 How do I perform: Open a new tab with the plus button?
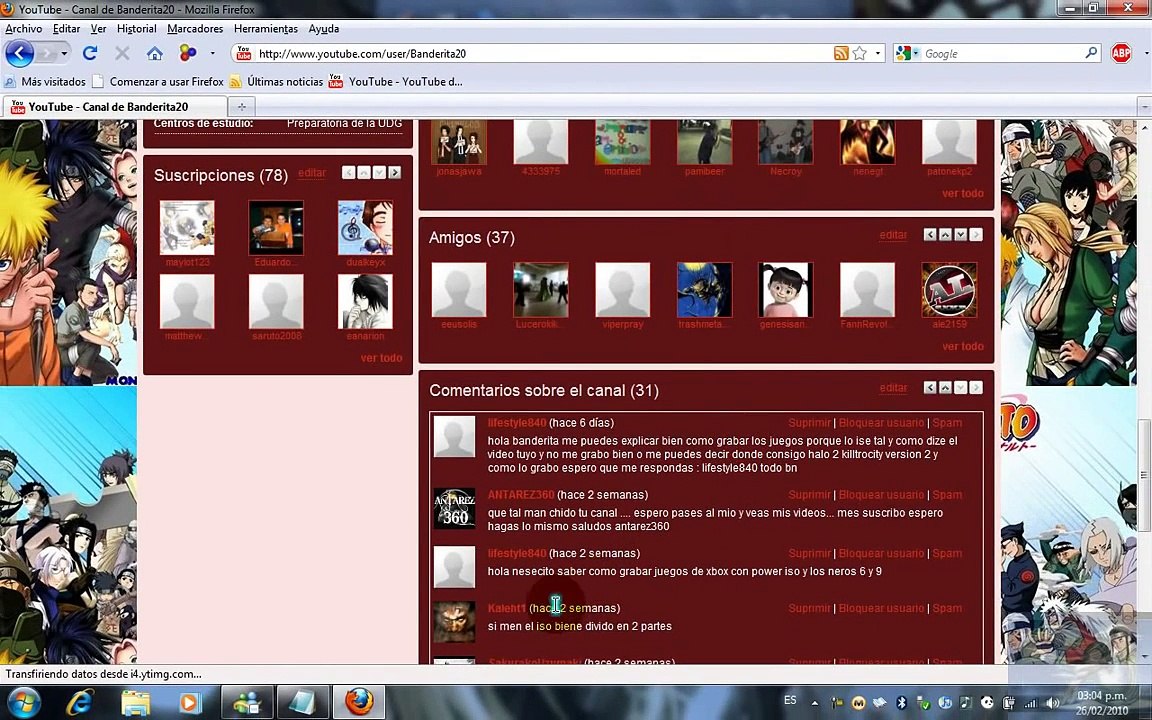[241, 107]
